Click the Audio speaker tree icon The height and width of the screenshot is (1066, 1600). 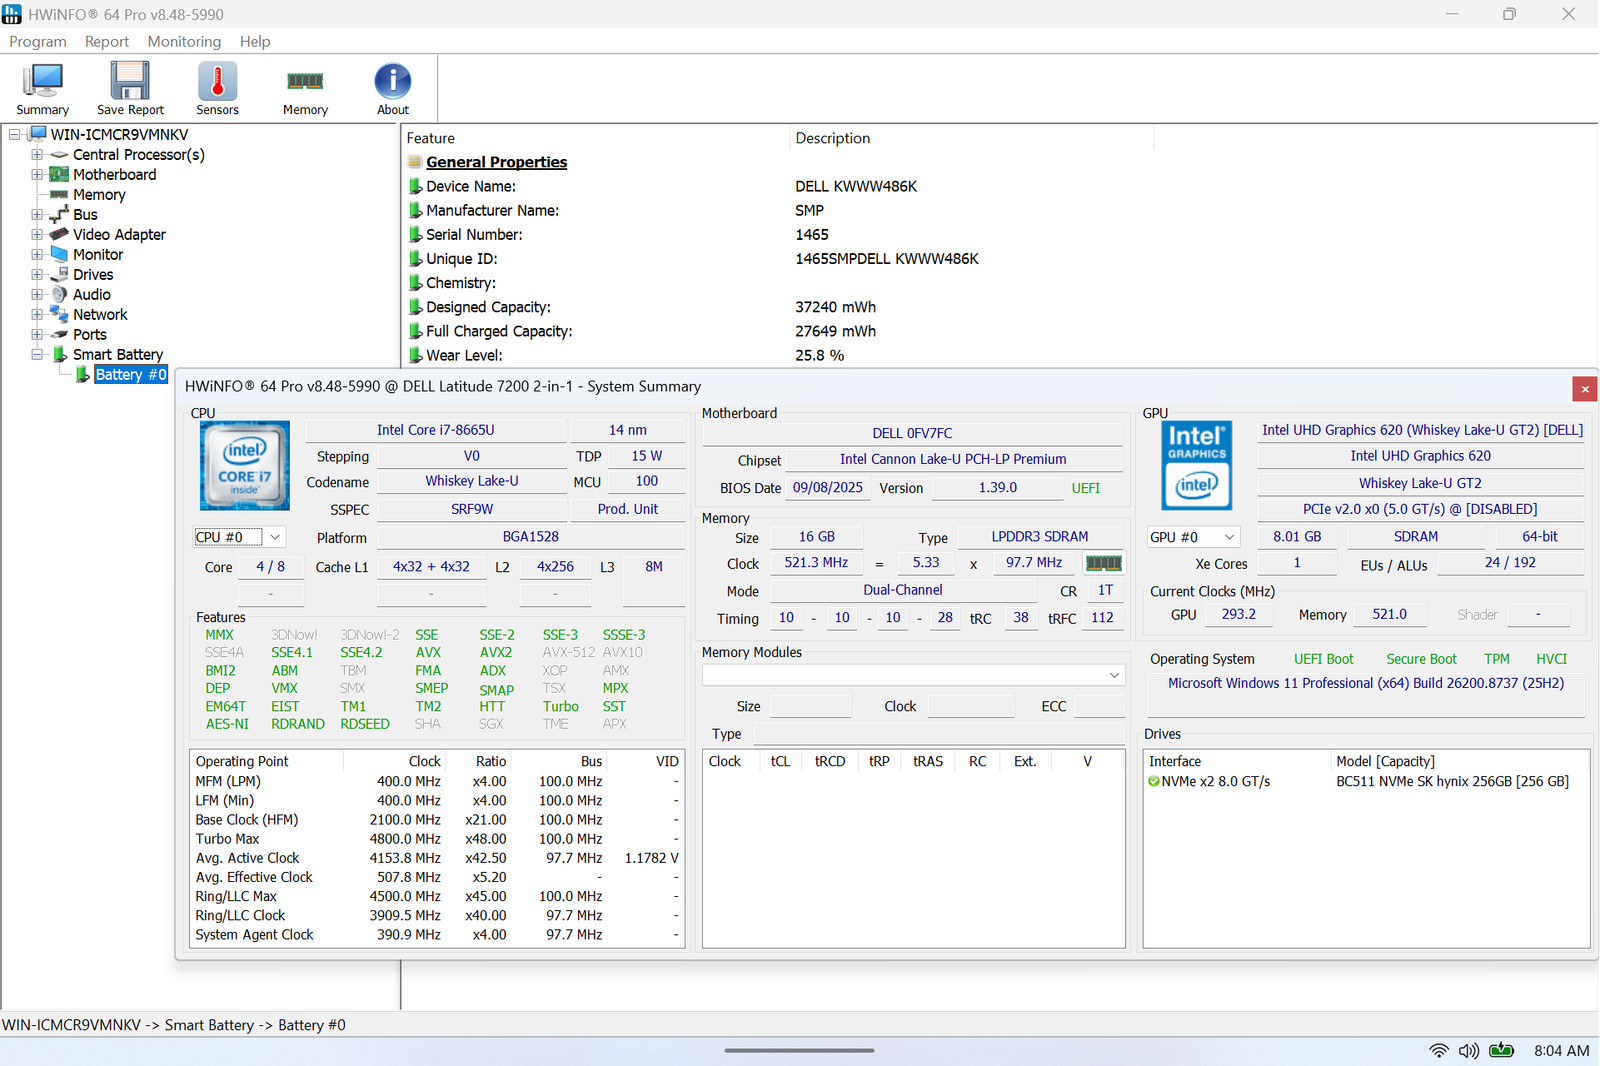coord(59,294)
